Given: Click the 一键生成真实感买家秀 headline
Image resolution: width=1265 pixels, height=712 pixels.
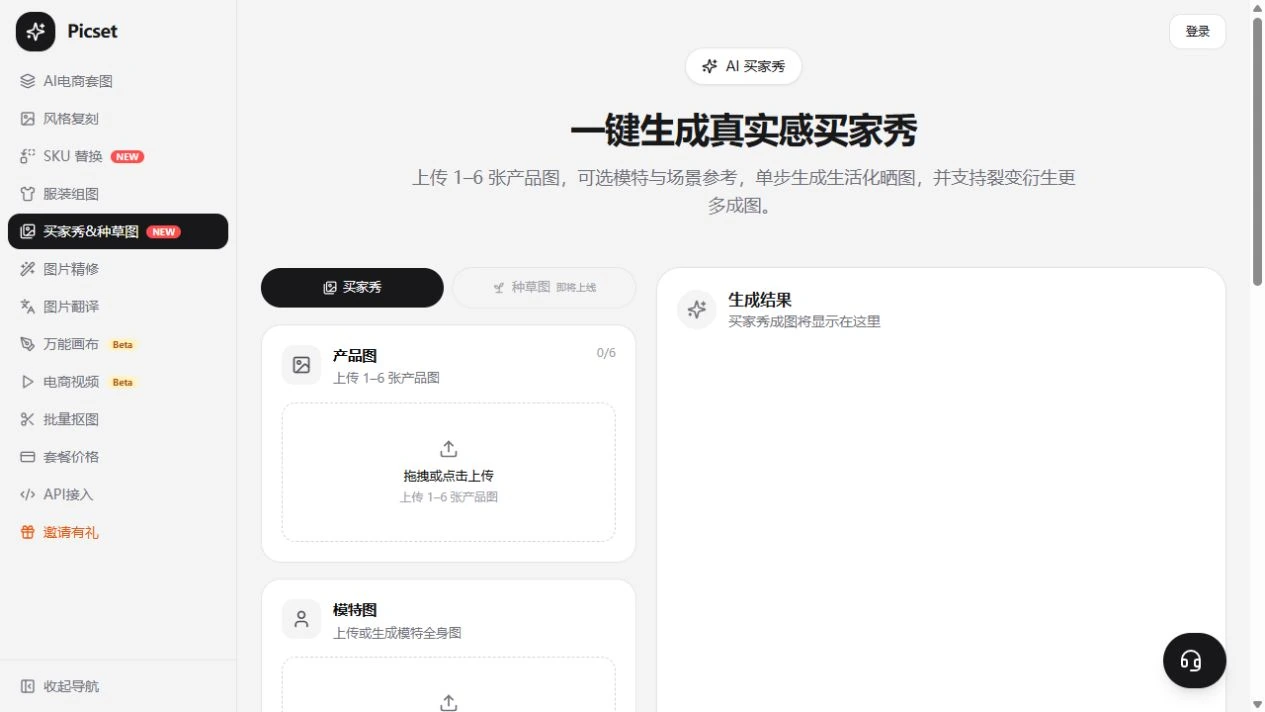Looking at the screenshot, I should (743, 130).
